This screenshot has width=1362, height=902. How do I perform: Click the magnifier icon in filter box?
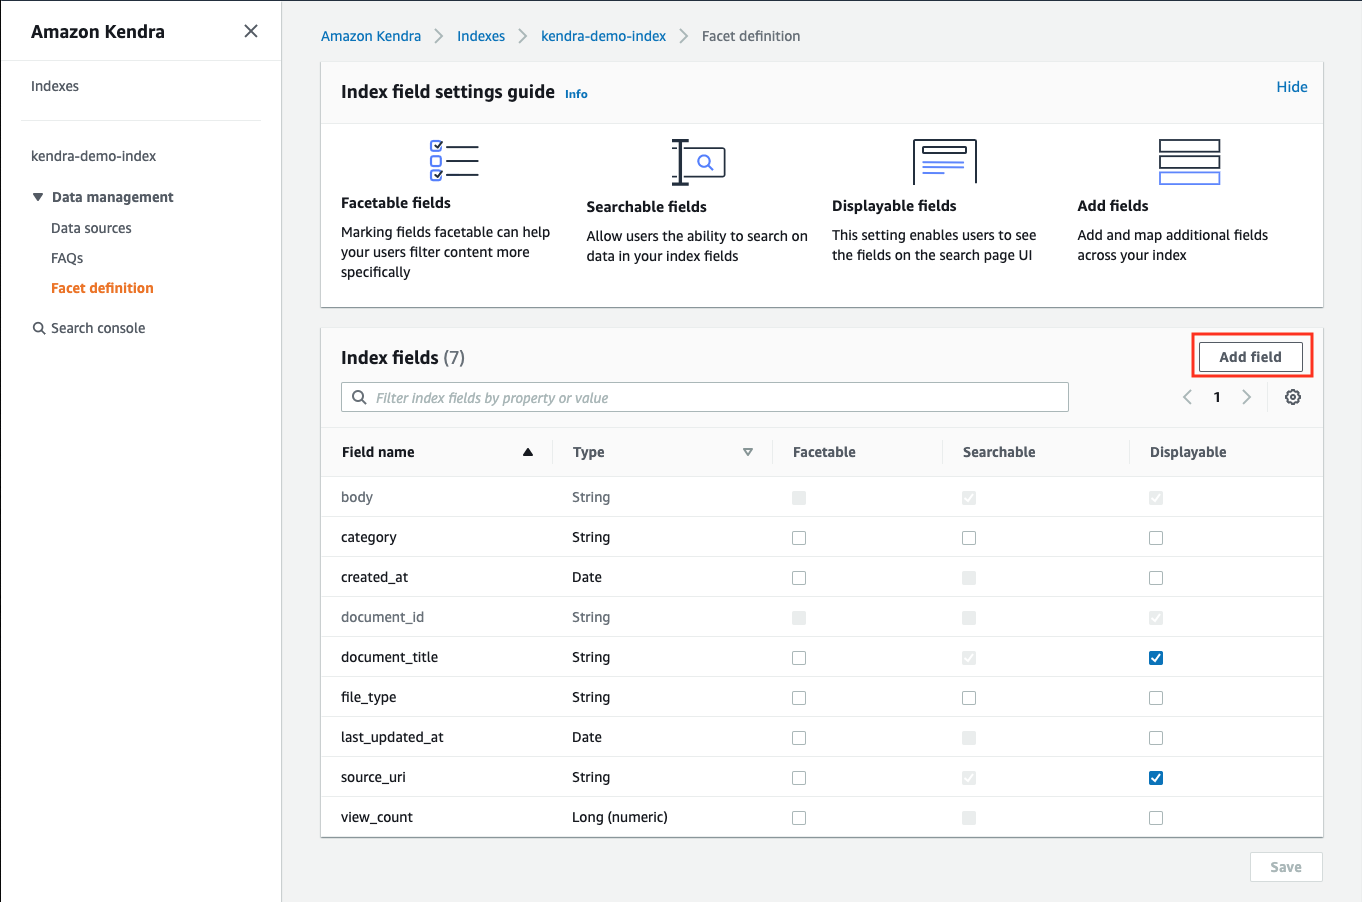pyautogui.click(x=359, y=397)
